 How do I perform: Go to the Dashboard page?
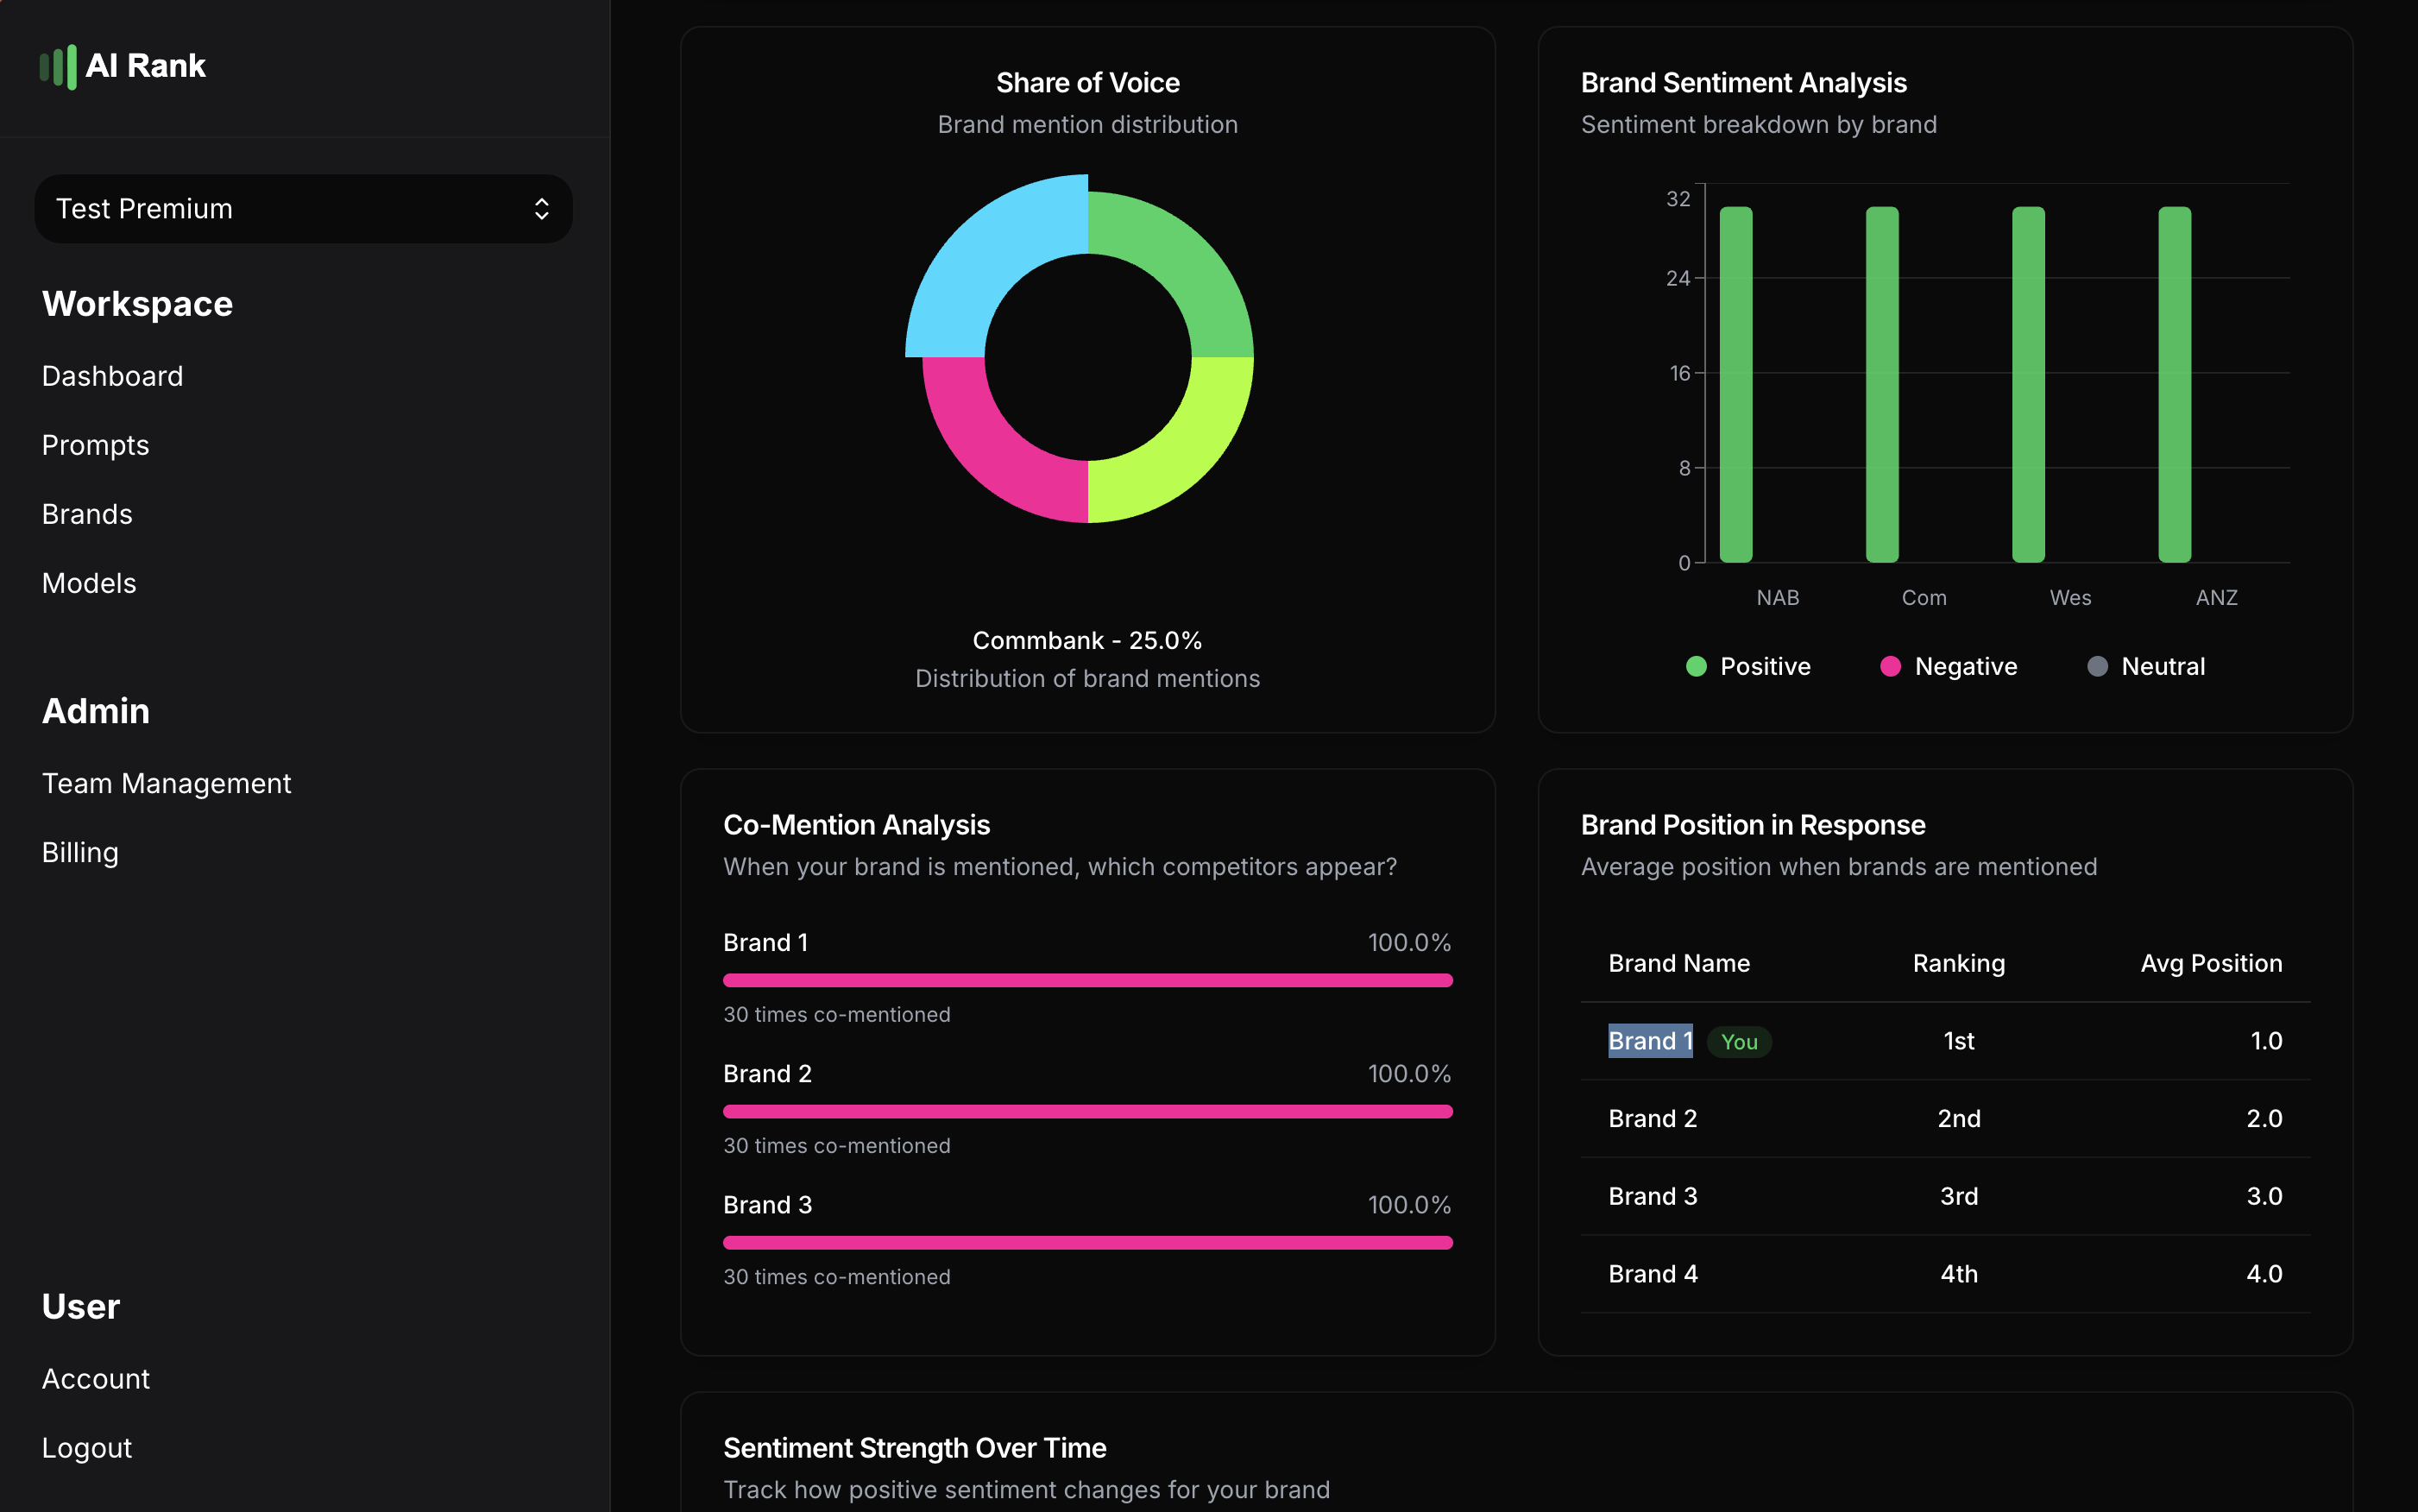coord(112,376)
